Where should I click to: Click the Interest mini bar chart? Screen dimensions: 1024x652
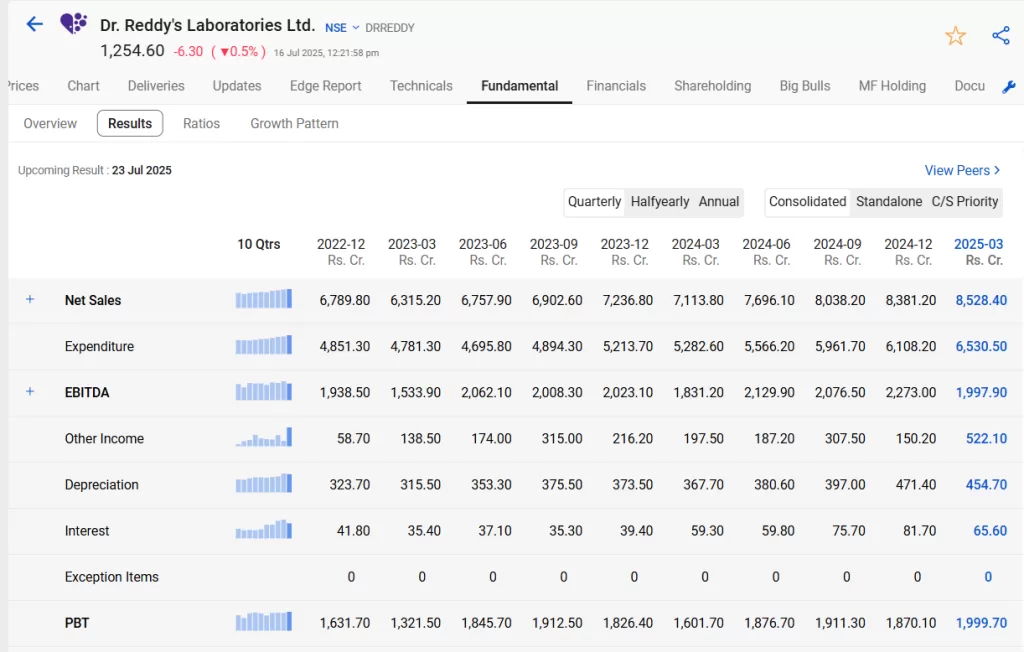click(x=264, y=529)
